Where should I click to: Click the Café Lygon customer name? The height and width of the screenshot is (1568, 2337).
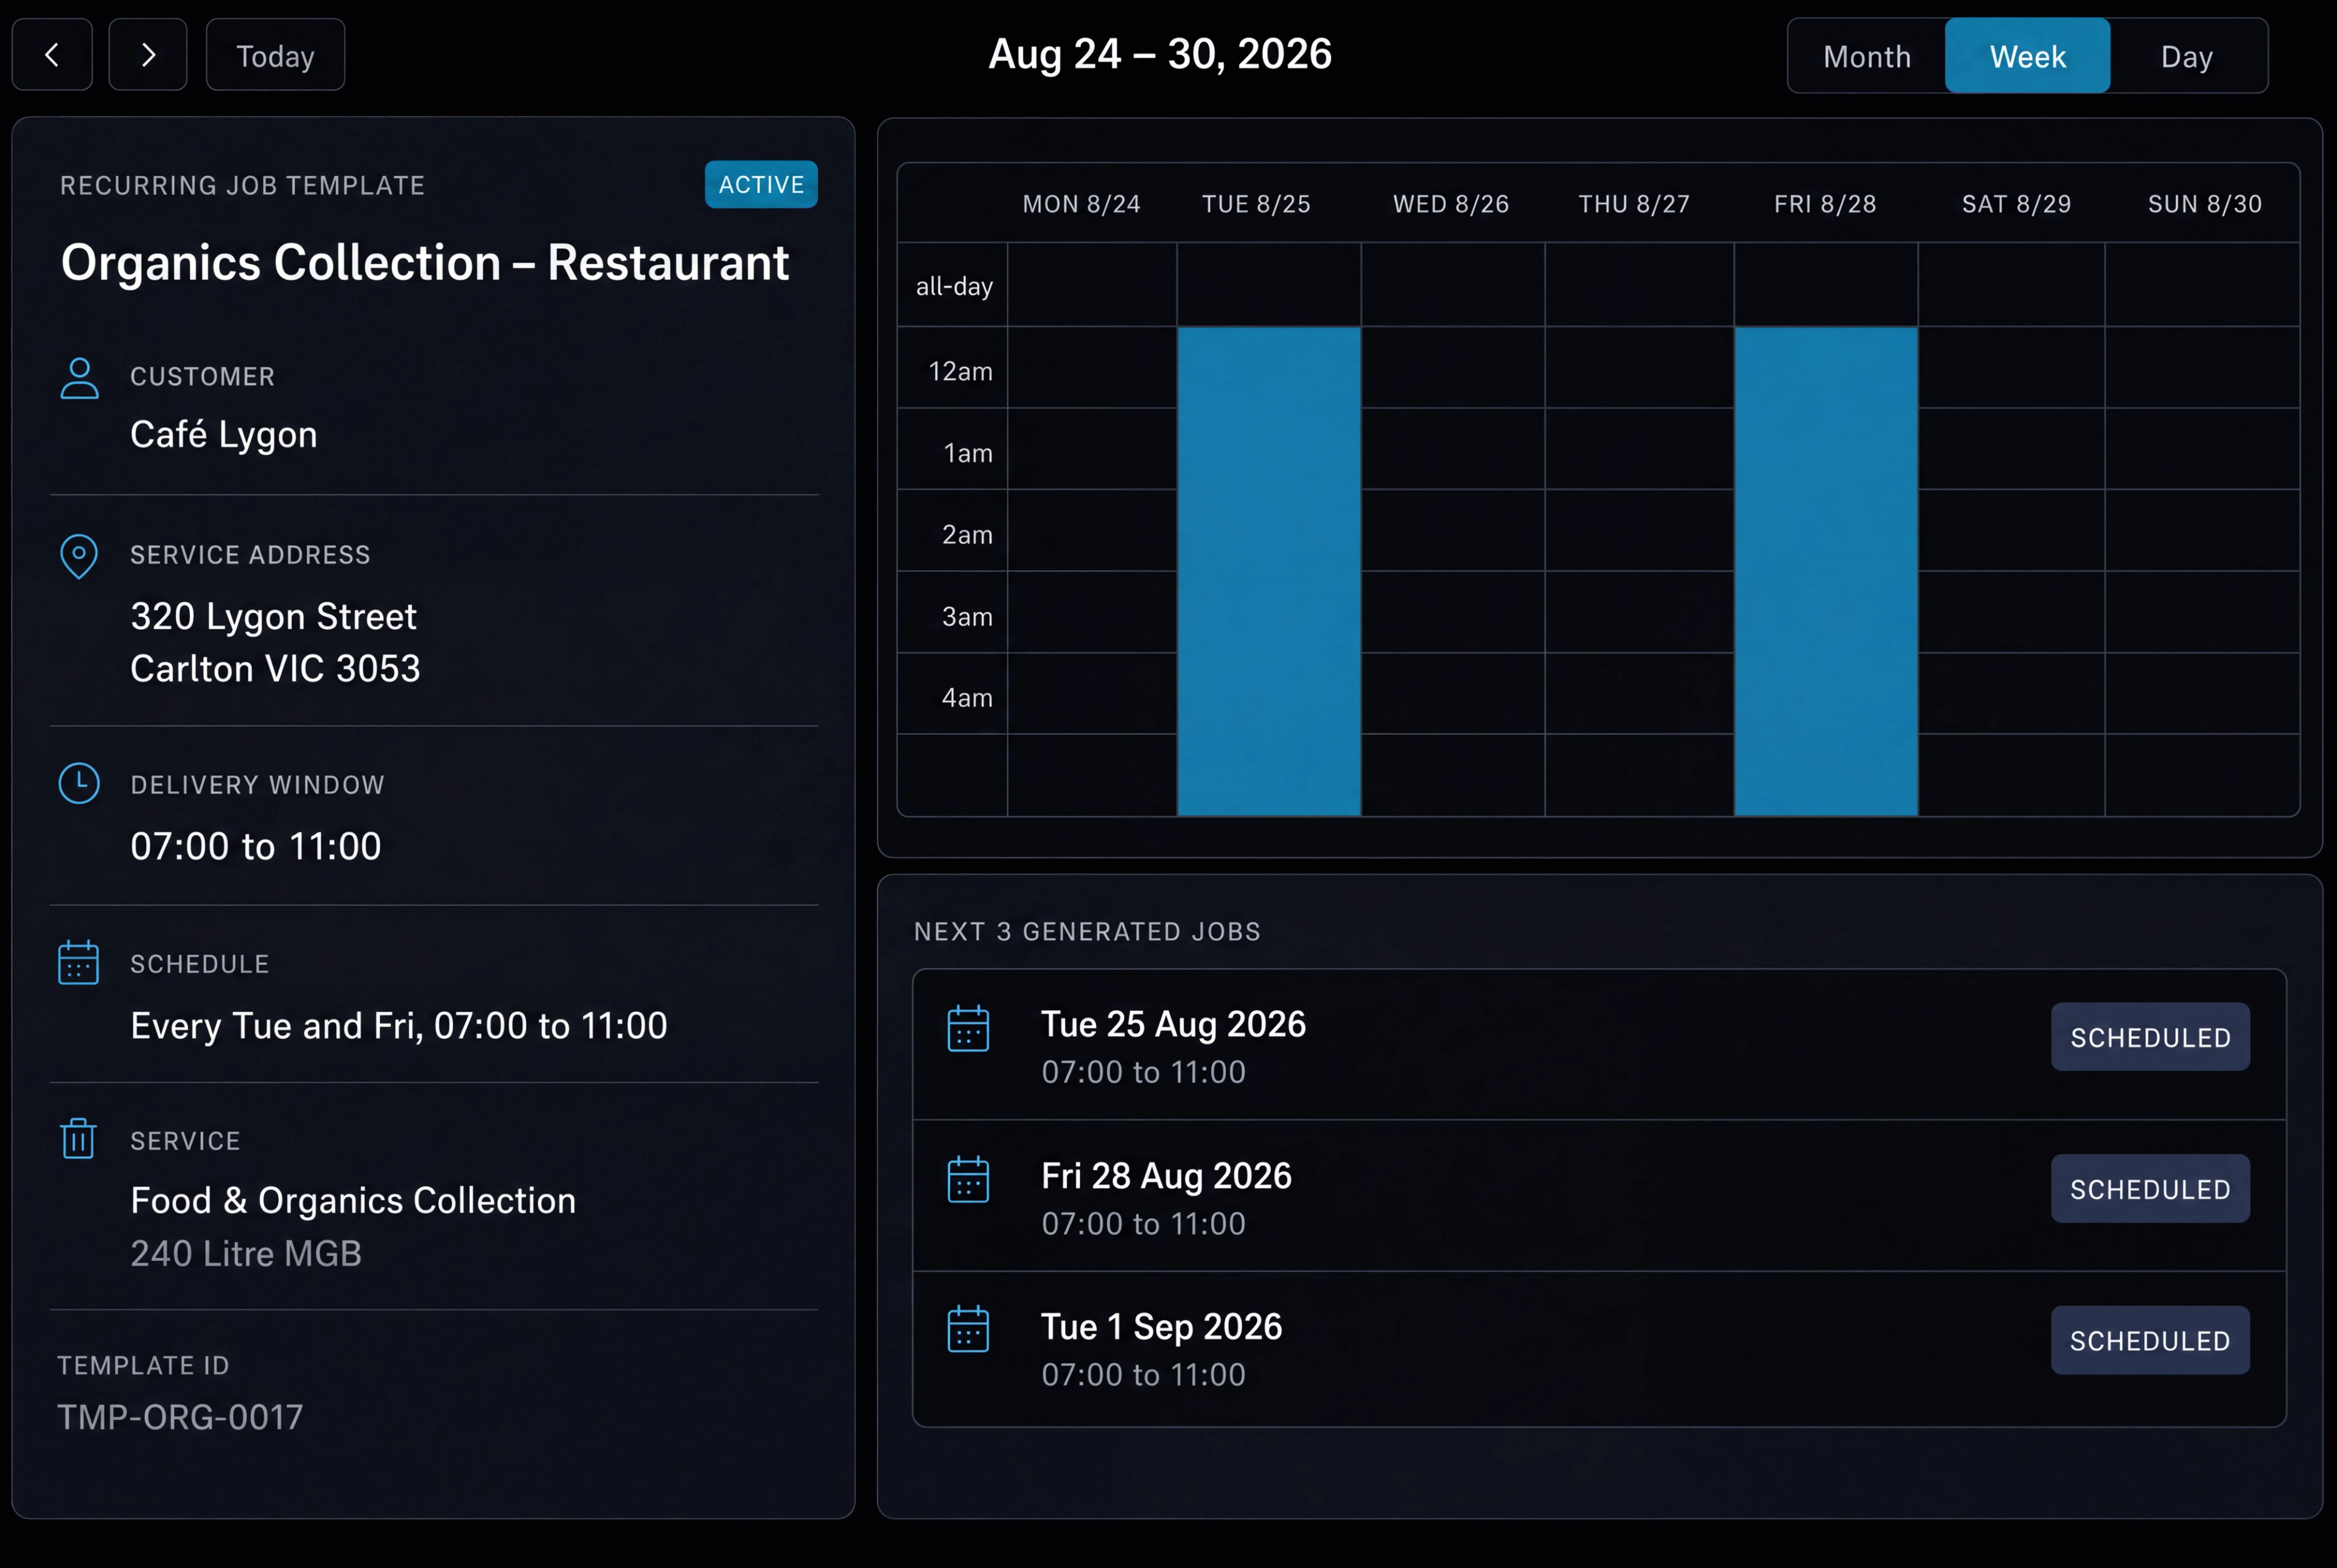point(224,435)
